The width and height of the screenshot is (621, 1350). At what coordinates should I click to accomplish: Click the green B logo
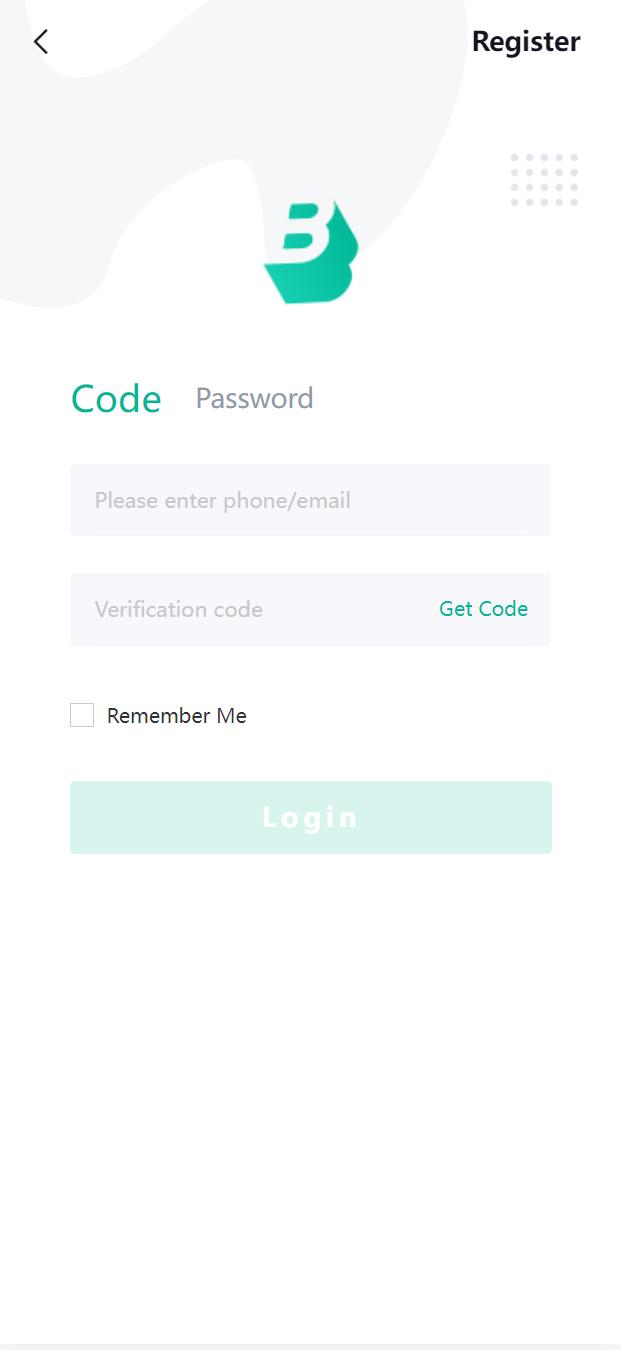[310, 253]
